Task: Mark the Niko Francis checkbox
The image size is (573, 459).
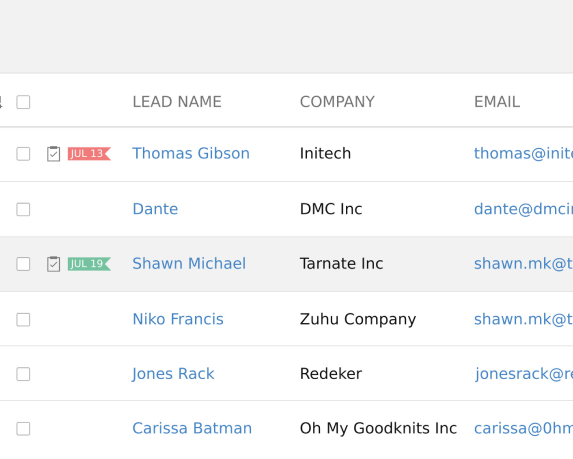Action: coord(23,320)
